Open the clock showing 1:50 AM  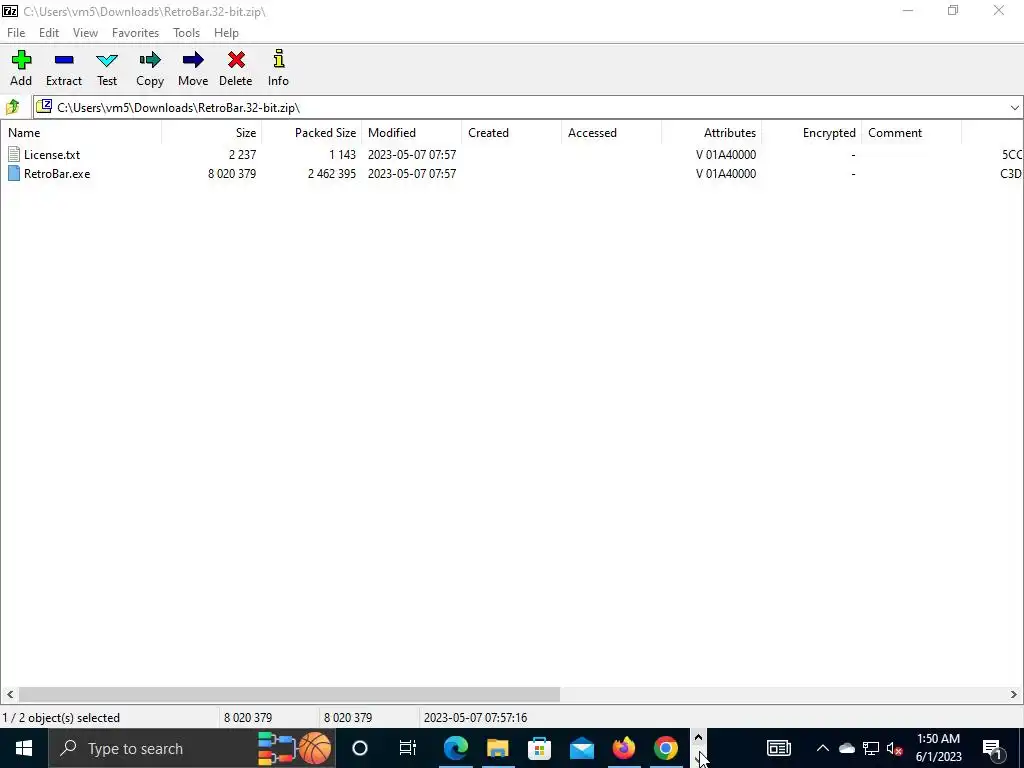938,748
